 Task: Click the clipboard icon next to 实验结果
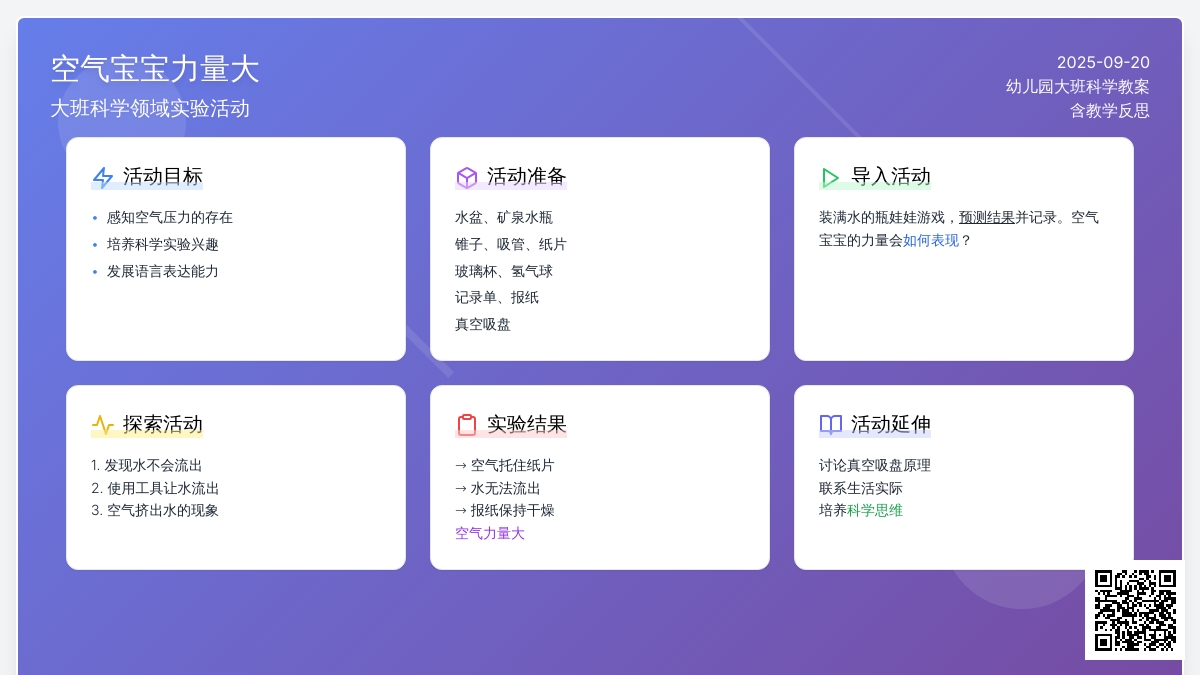[466, 425]
